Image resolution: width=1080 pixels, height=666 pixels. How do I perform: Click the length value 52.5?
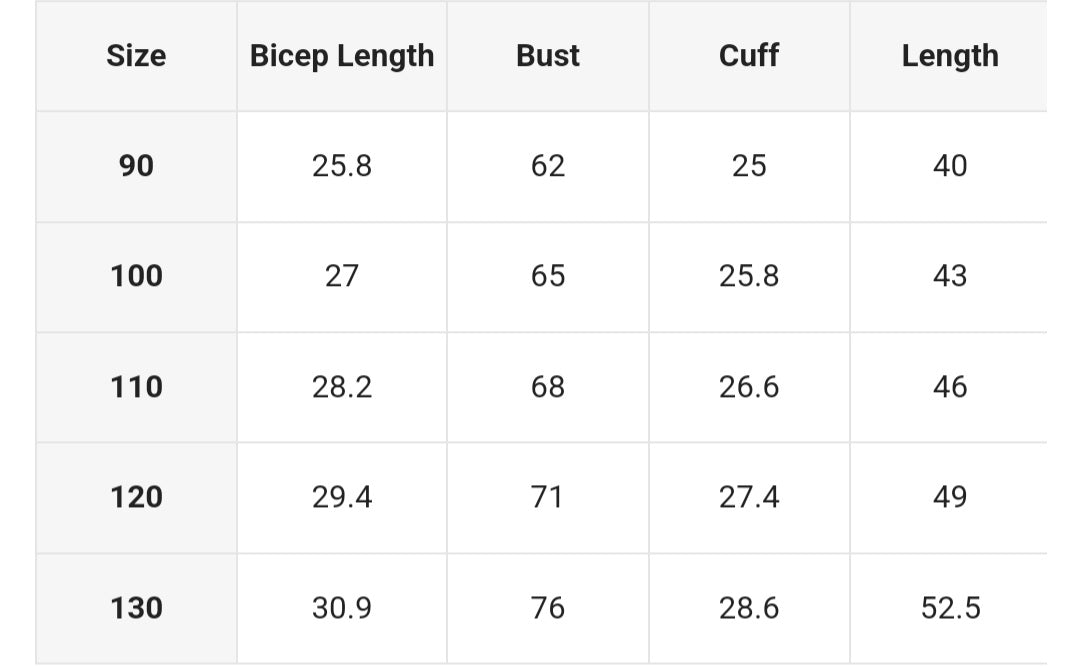coord(950,608)
